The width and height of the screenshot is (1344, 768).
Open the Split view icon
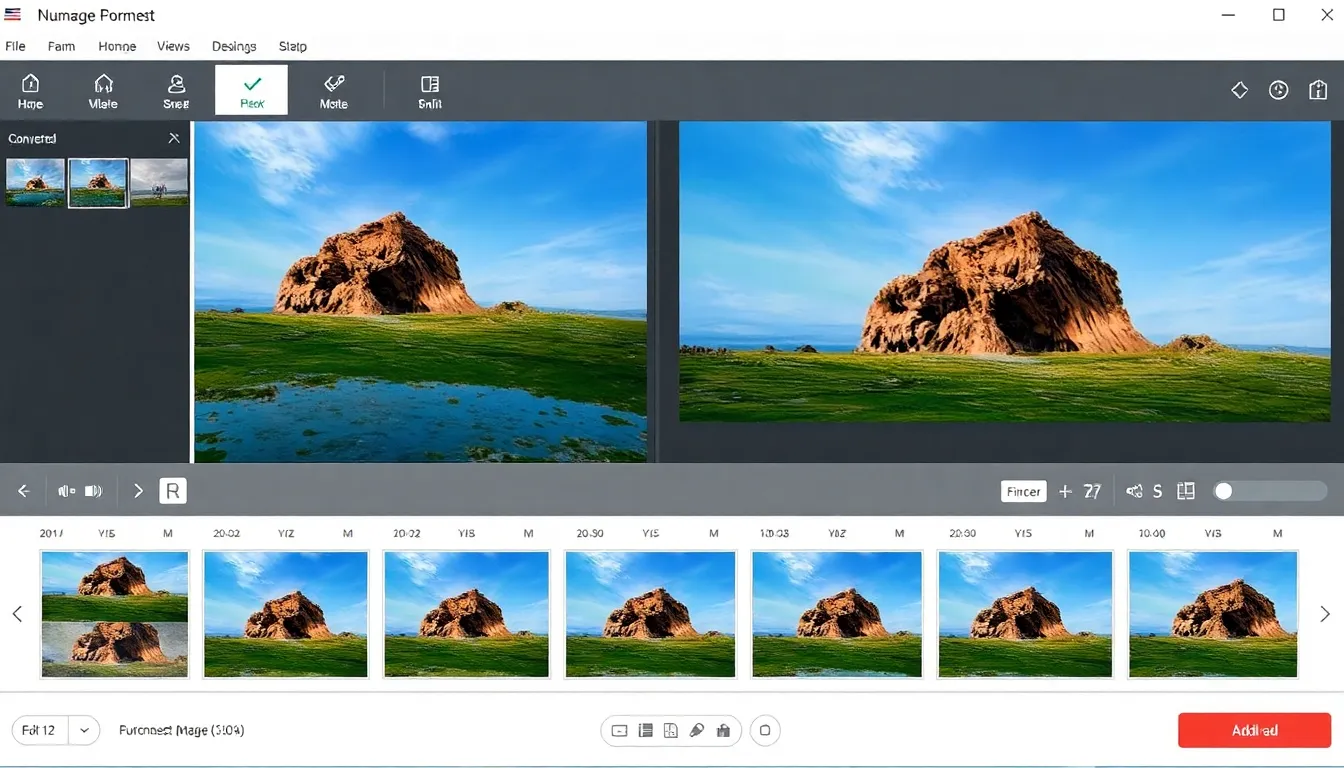click(429, 89)
